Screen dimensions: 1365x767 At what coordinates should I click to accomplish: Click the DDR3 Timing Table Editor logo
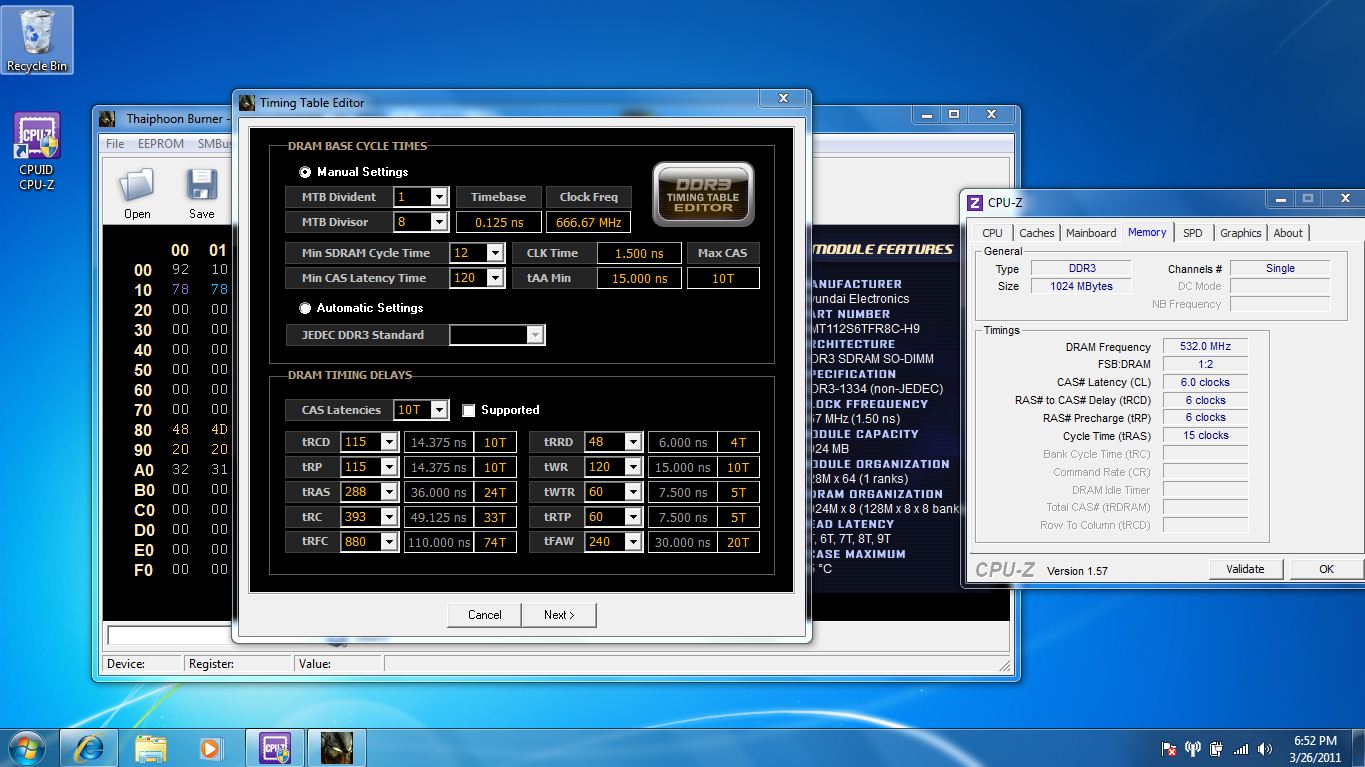pos(704,194)
